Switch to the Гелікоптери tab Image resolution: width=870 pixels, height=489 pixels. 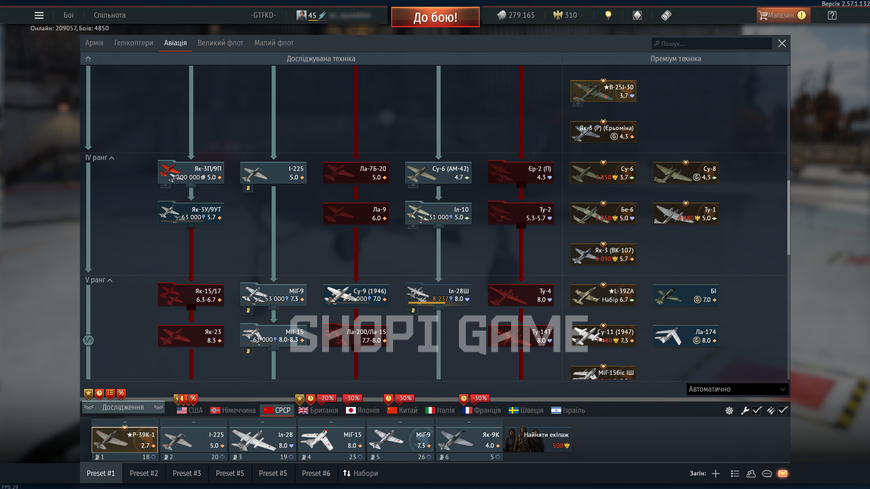tap(134, 43)
